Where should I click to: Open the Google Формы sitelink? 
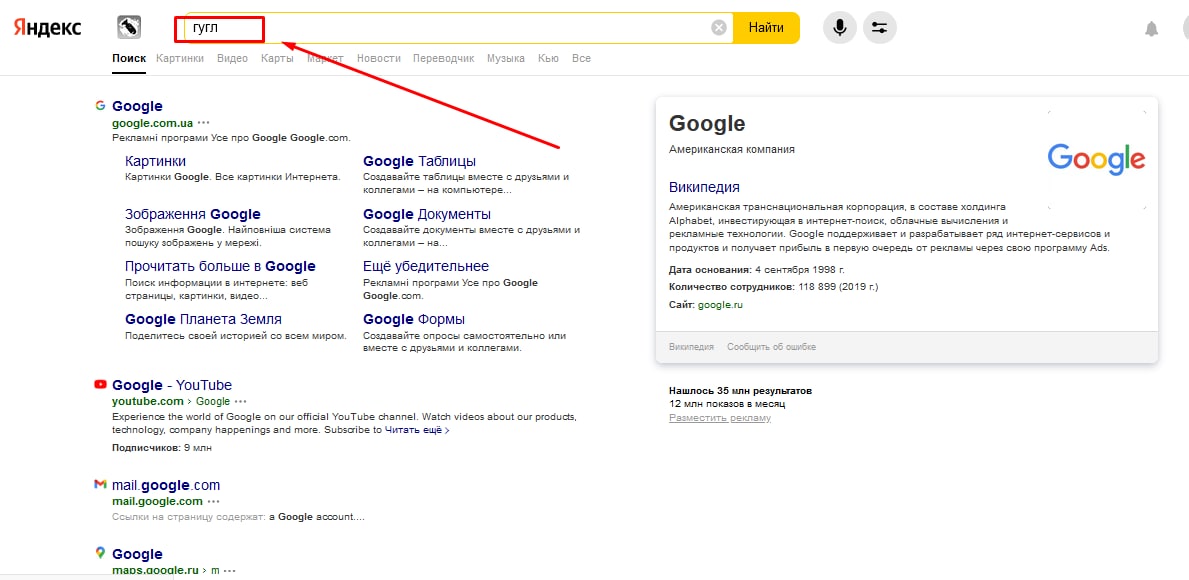coord(414,319)
